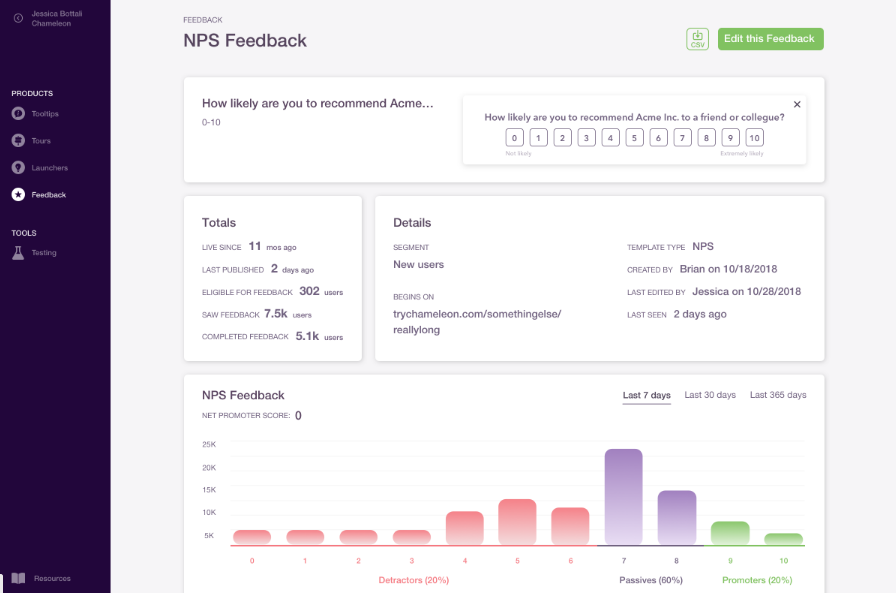Click the pink bar for score 5
This screenshot has width=896, height=593.
coord(517,522)
